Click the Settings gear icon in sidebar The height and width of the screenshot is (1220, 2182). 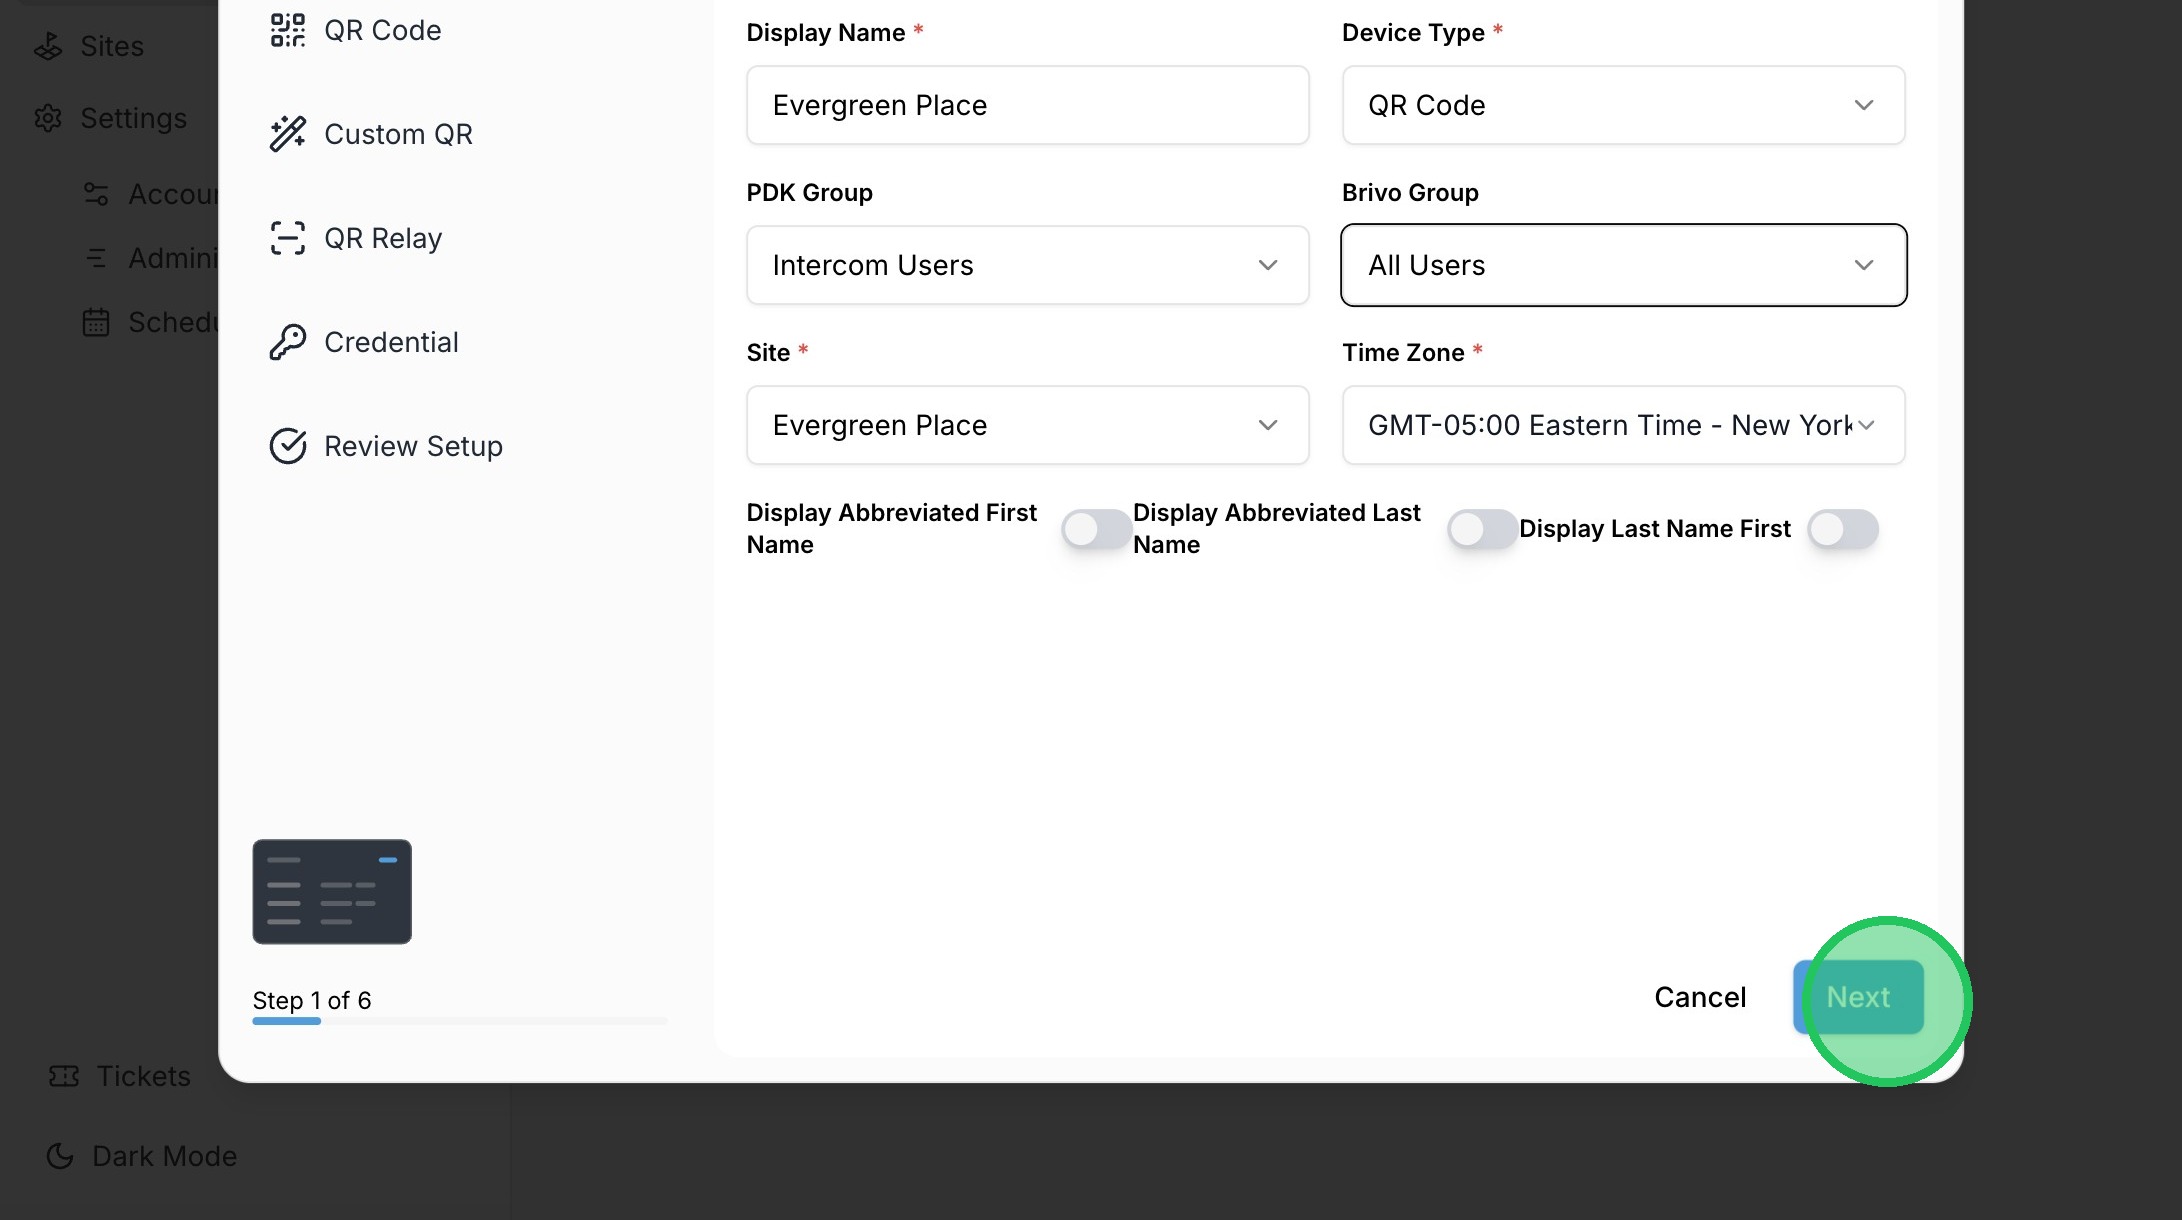48,118
